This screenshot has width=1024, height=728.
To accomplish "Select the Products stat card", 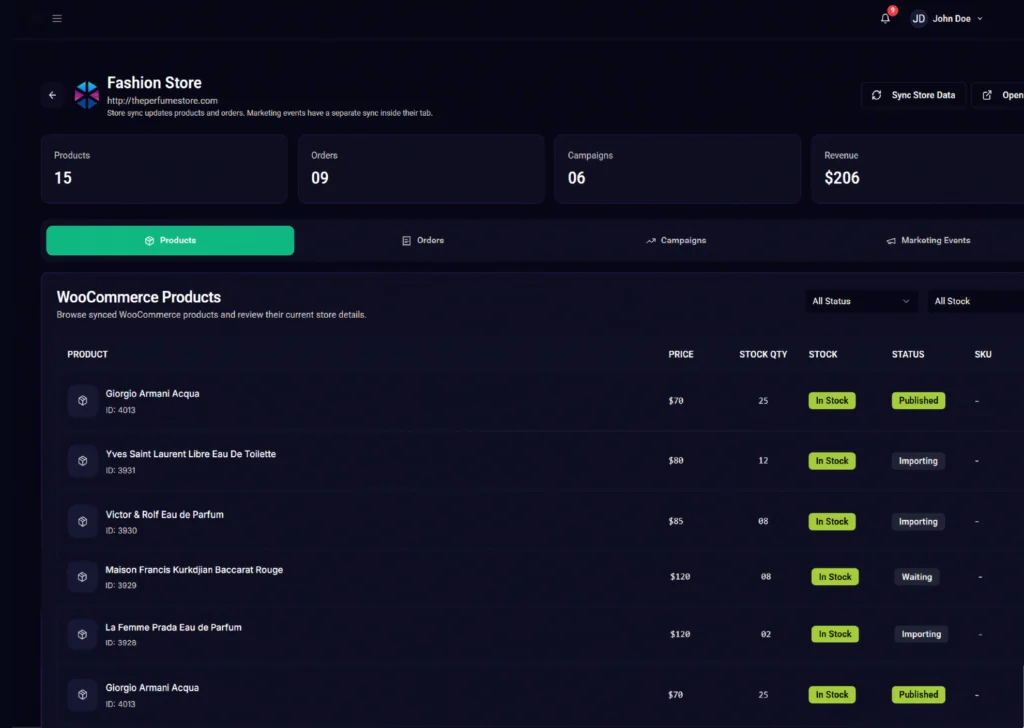I will pos(165,169).
